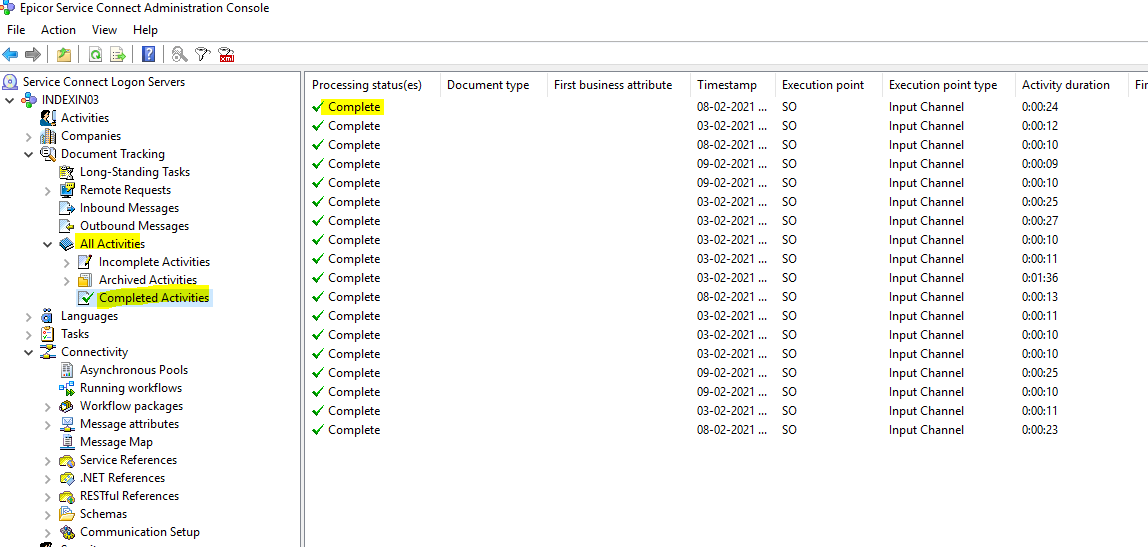
Task: Click the Schemas folder icon
Action: (x=67, y=514)
